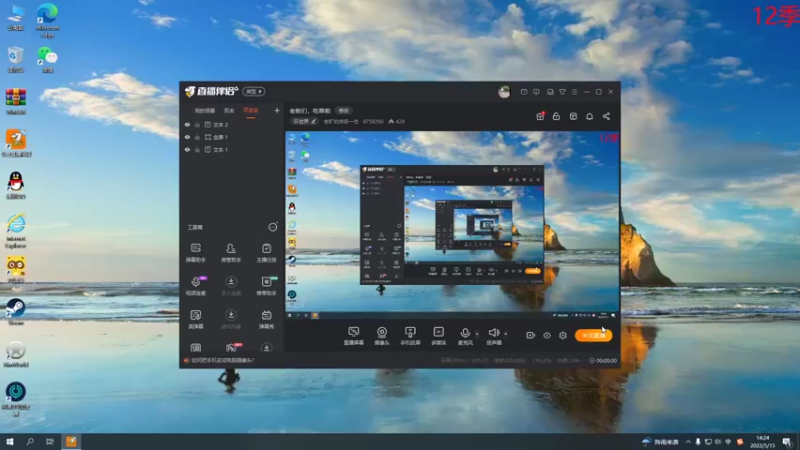Hide the 文本 2 layer with eye icon
Screen dimensions: 800x450
pyautogui.click(x=187, y=124)
